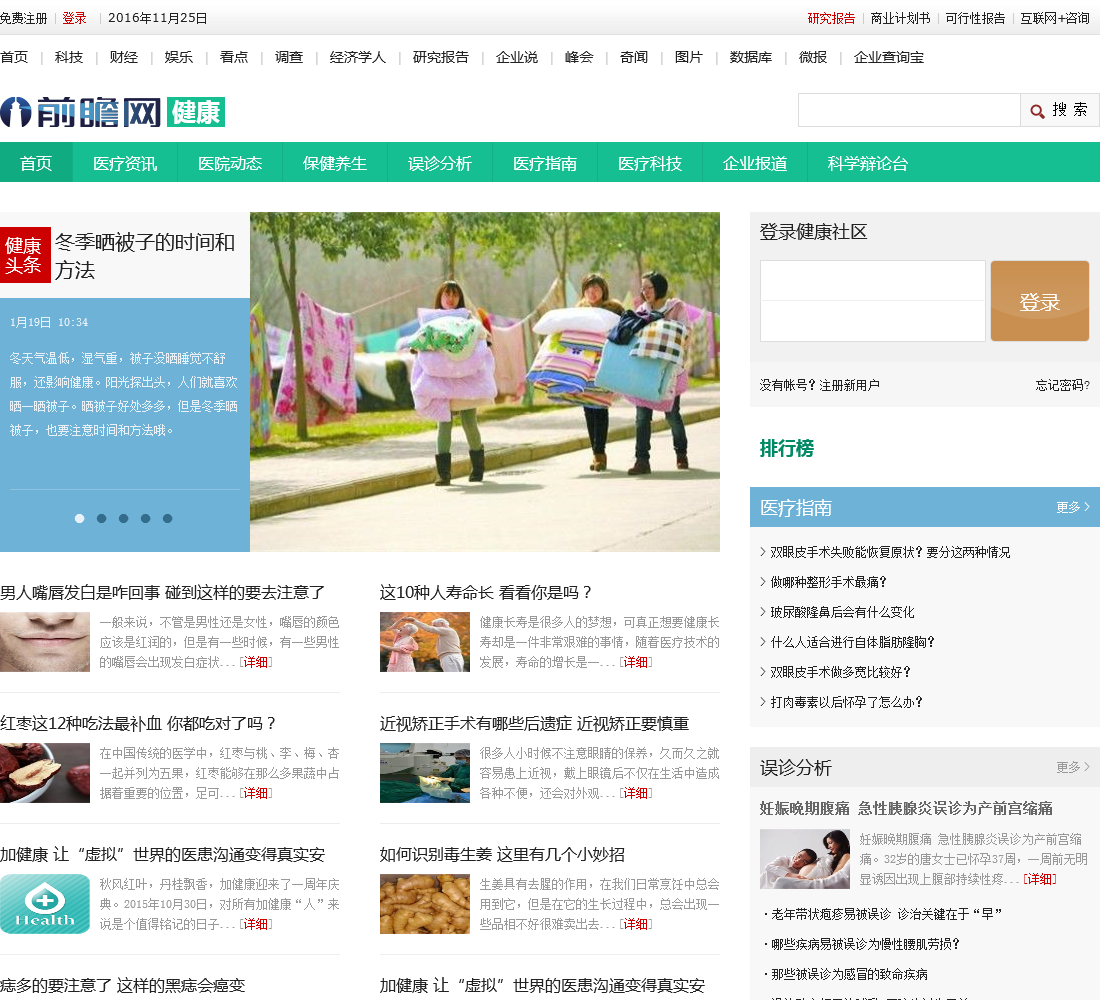This screenshot has width=1100, height=1000.
Task: Open the 医疗科技 nav tab
Action: tap(650, 163)
